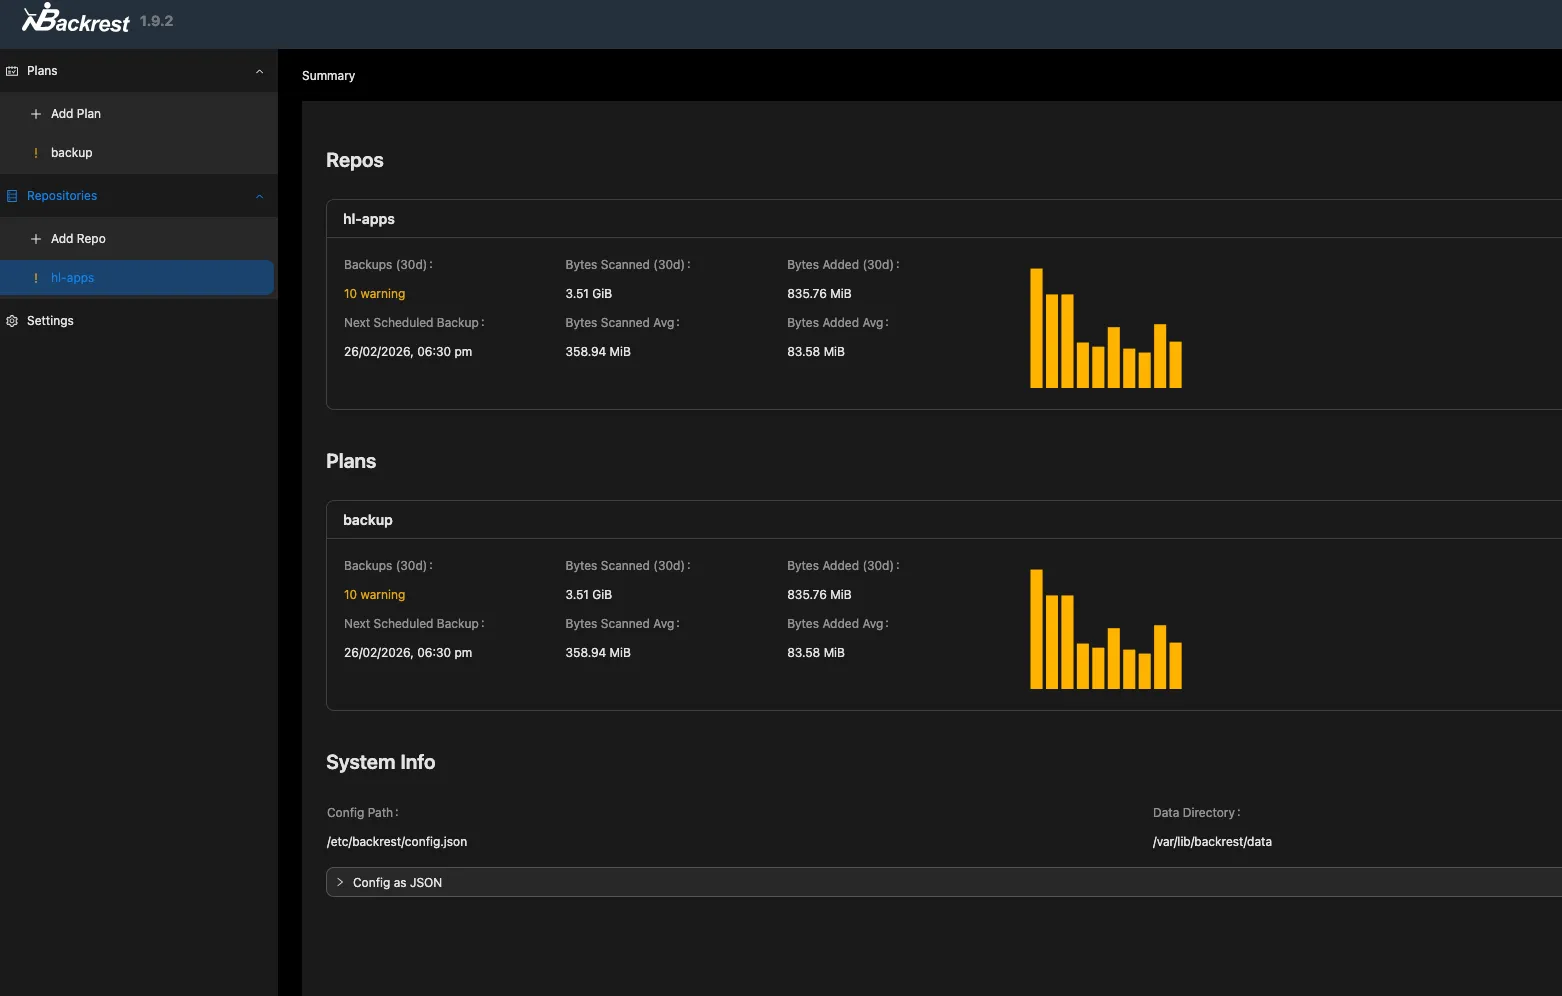
Task: Click the 10 warning status under hl-apps
Action: pos(374,294)
